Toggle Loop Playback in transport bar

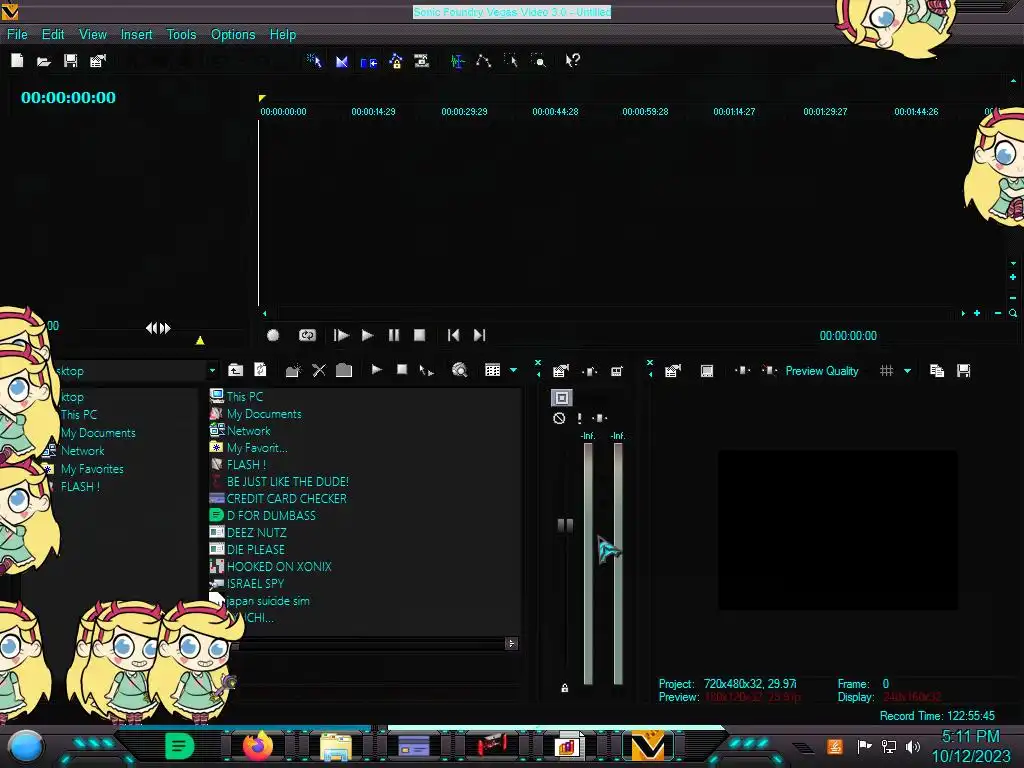point(307,335)
